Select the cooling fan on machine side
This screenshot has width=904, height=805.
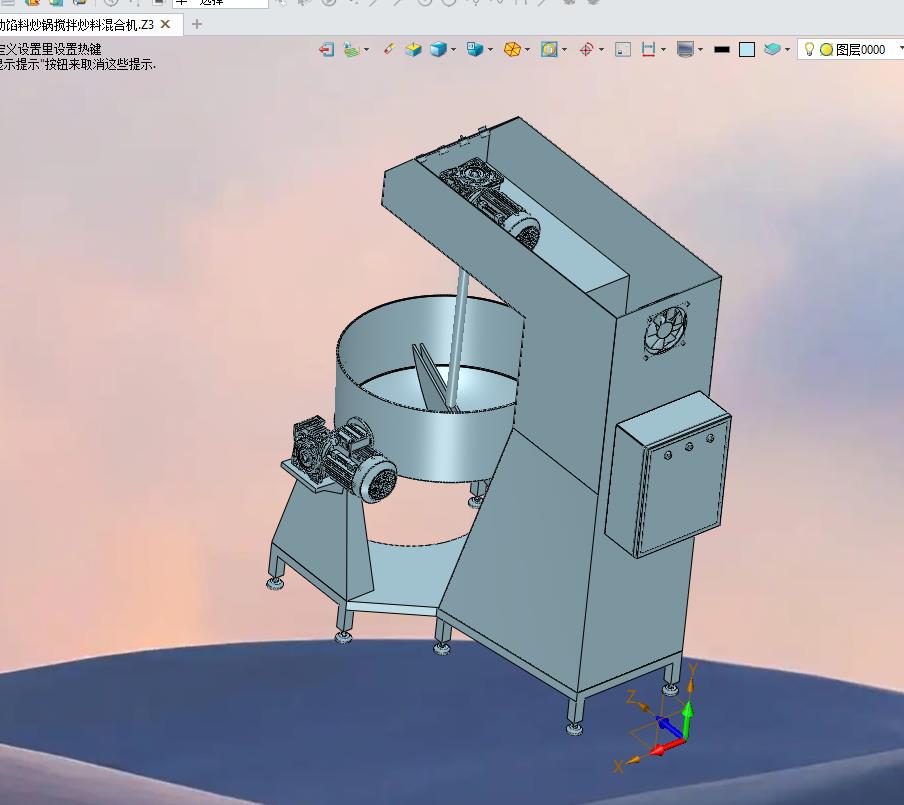(x=666, y=331)
